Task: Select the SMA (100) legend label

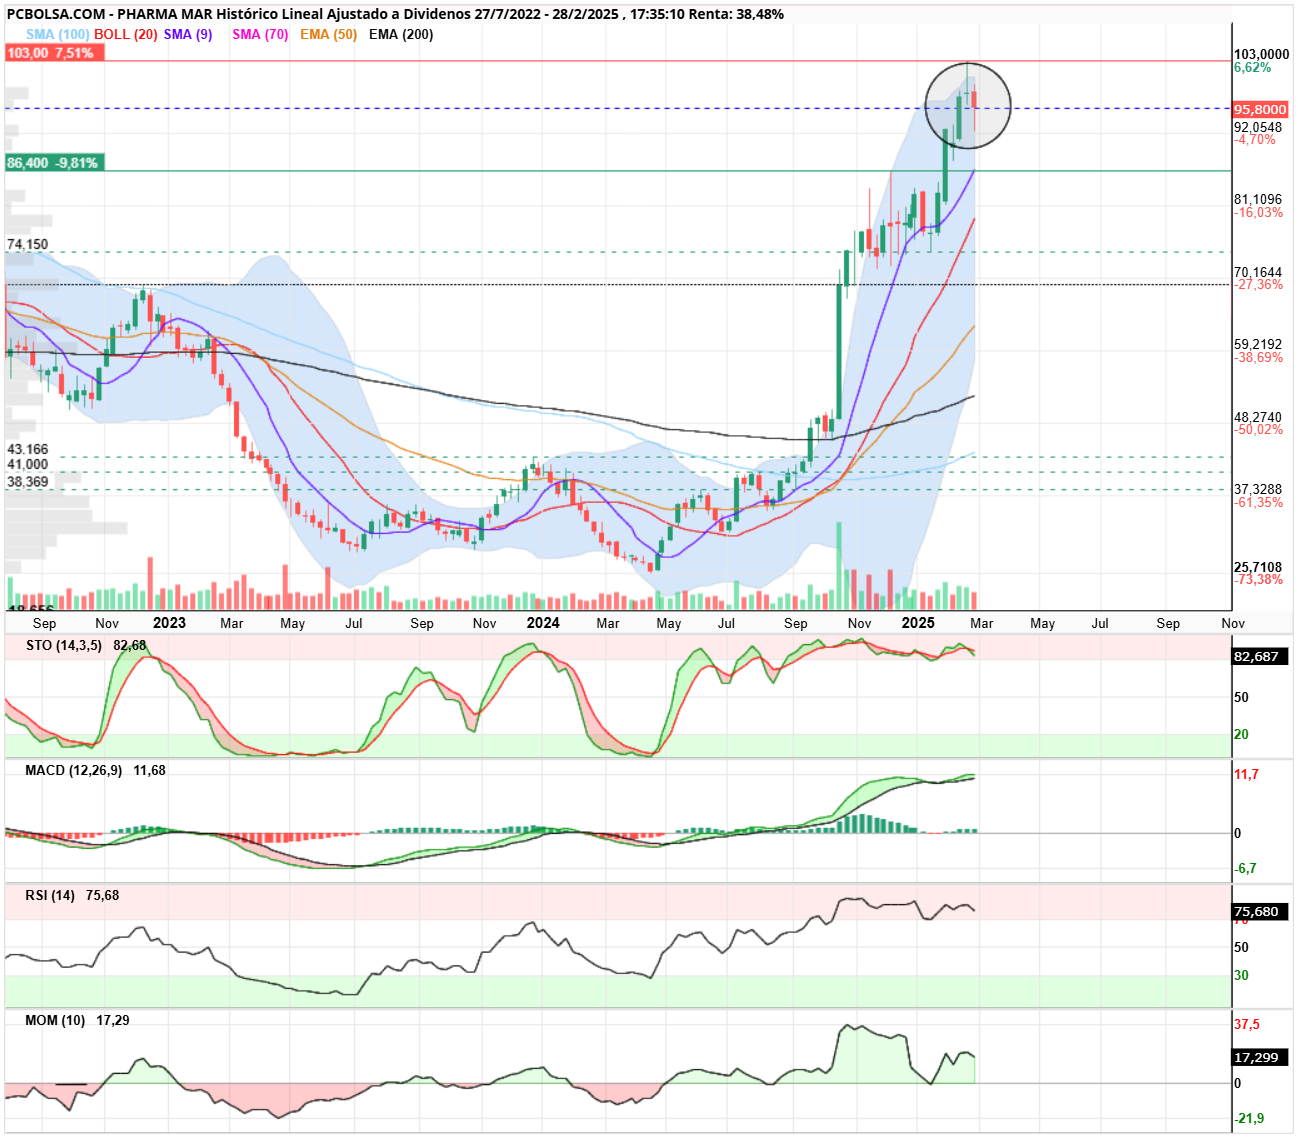Action: pyautogui.click(x=57, y=34)
